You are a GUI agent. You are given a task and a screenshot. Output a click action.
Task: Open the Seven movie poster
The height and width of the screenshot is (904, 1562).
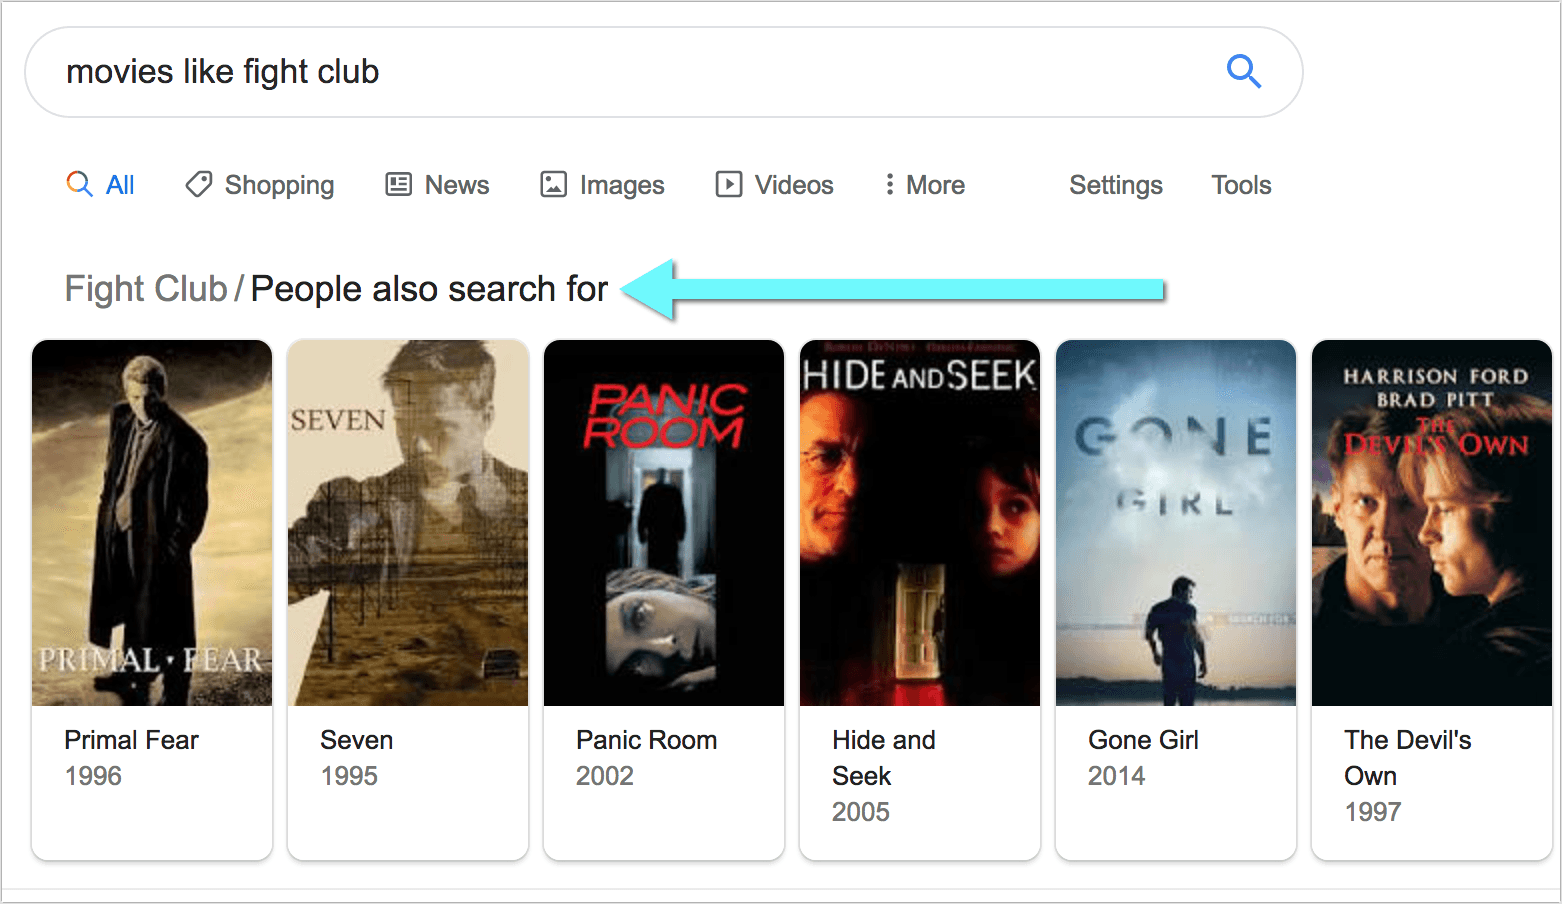tap(408, 523)
